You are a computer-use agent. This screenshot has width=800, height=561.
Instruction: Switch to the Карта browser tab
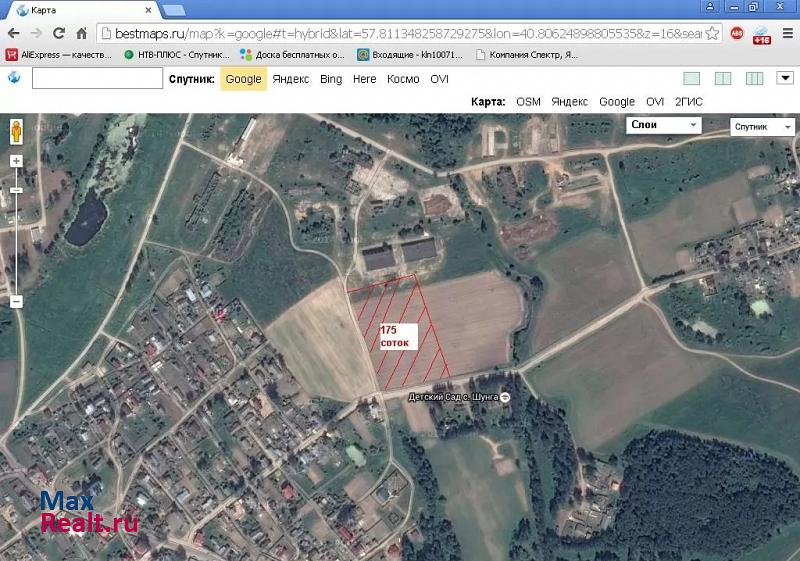click(x=80, y=10)
